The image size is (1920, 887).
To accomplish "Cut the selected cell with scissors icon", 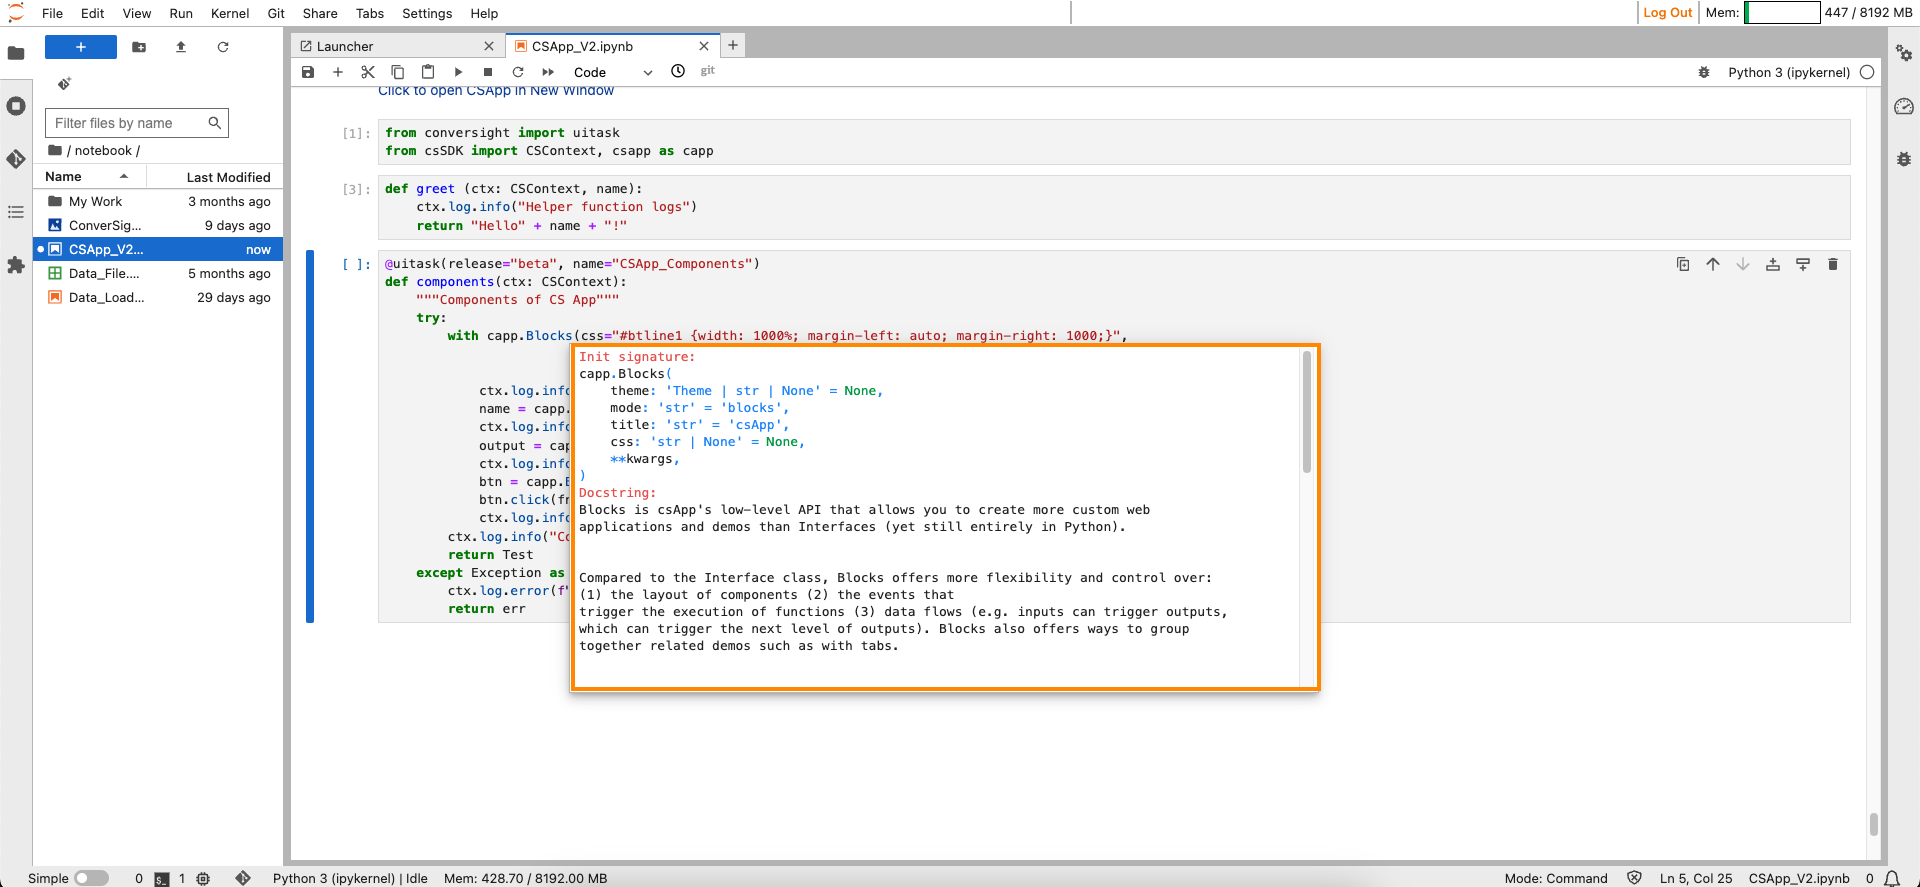I will (368, 72).
